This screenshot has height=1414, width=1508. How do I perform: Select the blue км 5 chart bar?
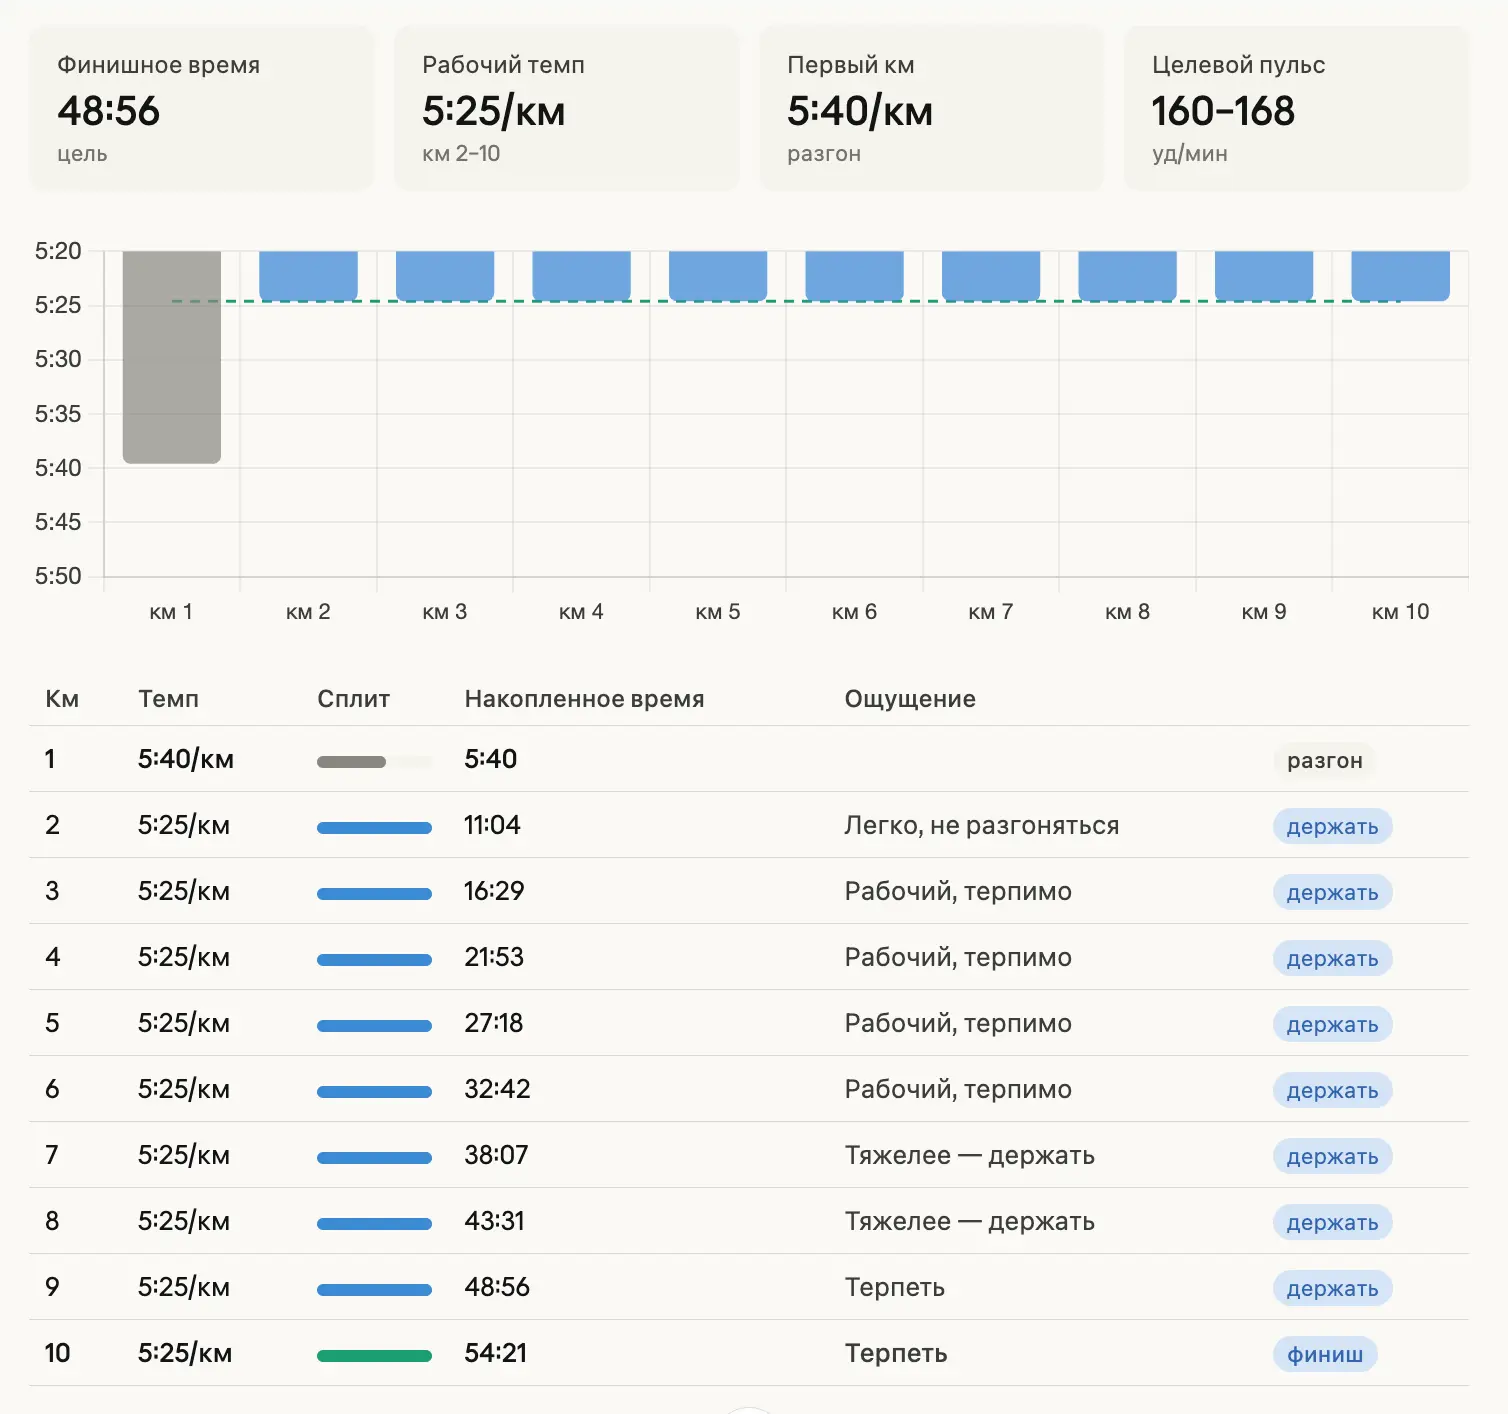point(718,275)
